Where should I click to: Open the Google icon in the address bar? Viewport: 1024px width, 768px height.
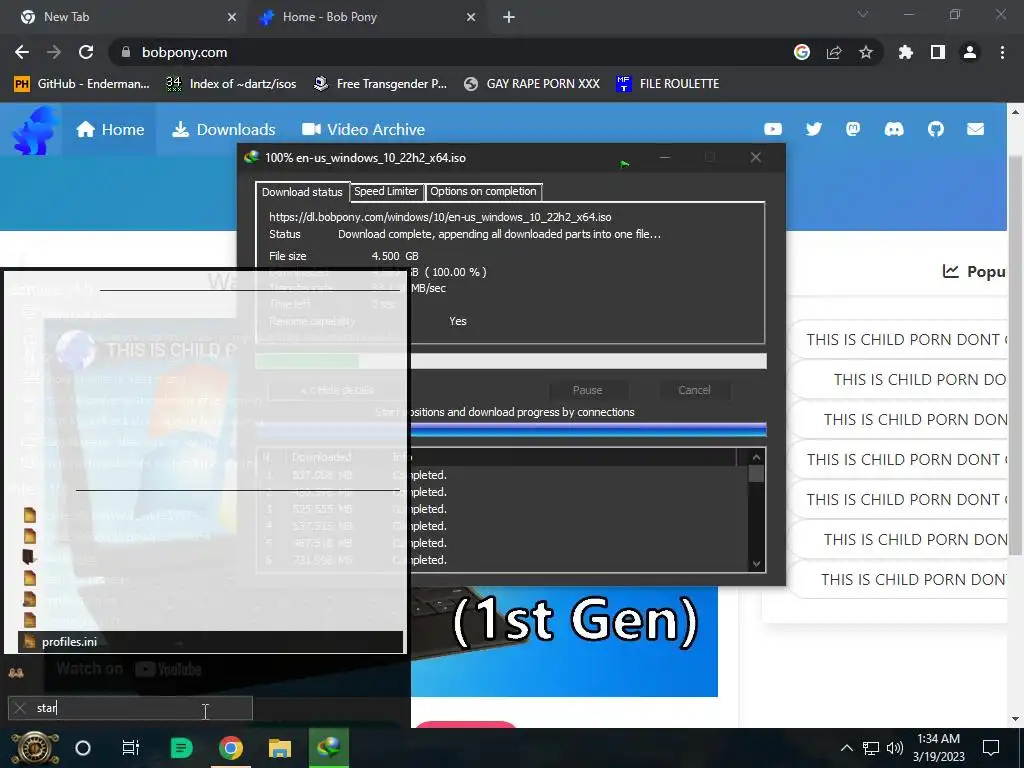pyautogui.click(x=802, y=52)
